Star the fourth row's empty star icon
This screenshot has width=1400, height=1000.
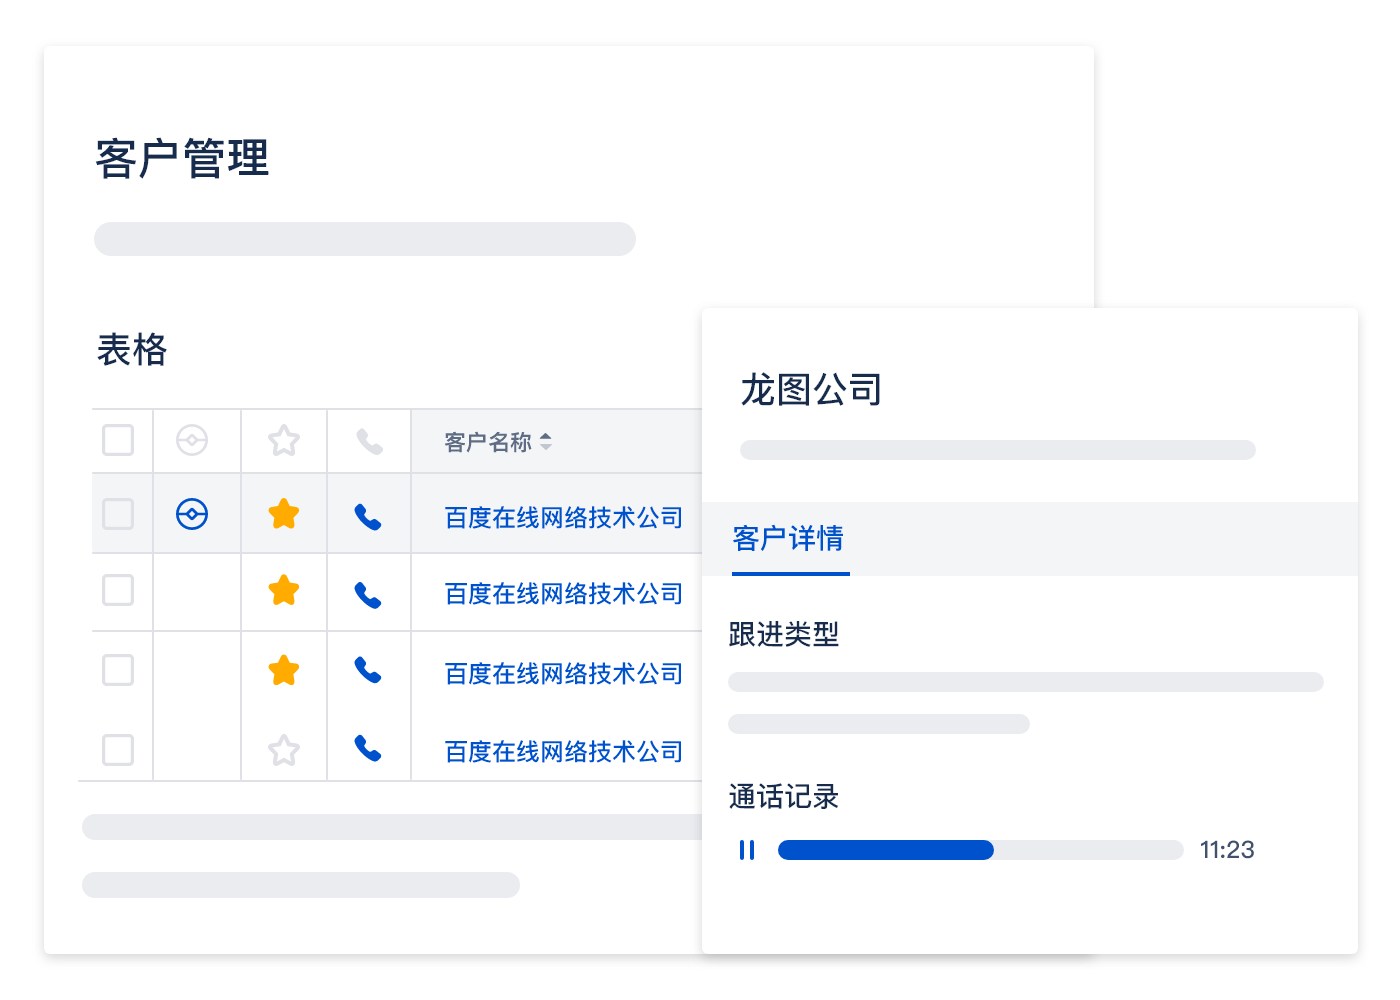click(x=284, y=750)
